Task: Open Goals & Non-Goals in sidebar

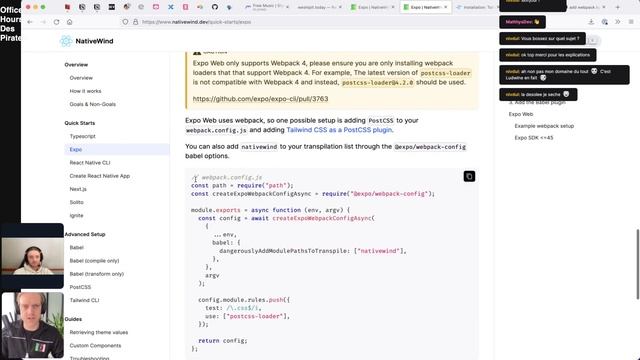Action: click(93, 104)
